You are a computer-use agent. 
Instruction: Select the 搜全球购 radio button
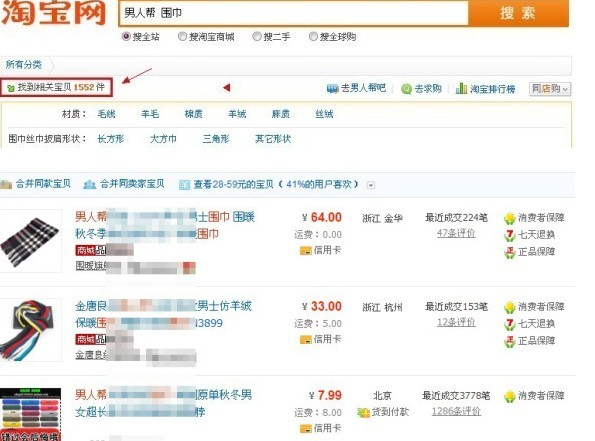[x=313, y=36]
